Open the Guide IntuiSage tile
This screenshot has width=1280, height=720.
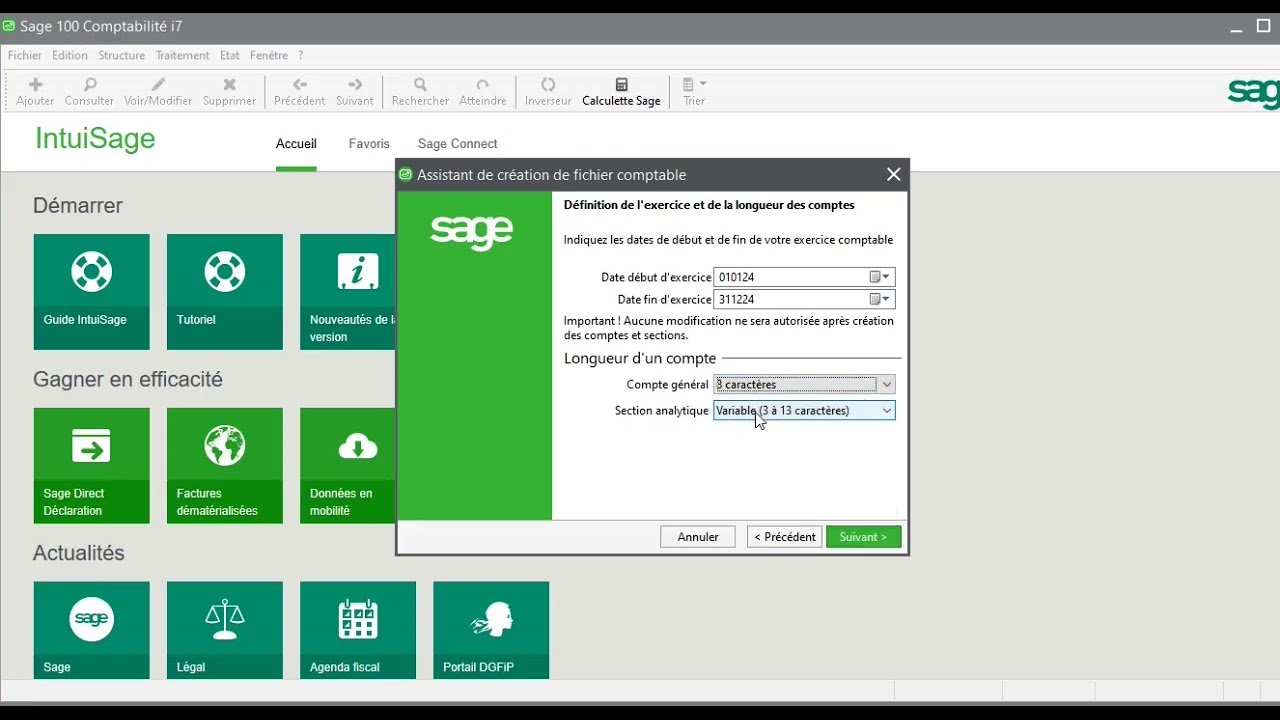pos(91,292)
